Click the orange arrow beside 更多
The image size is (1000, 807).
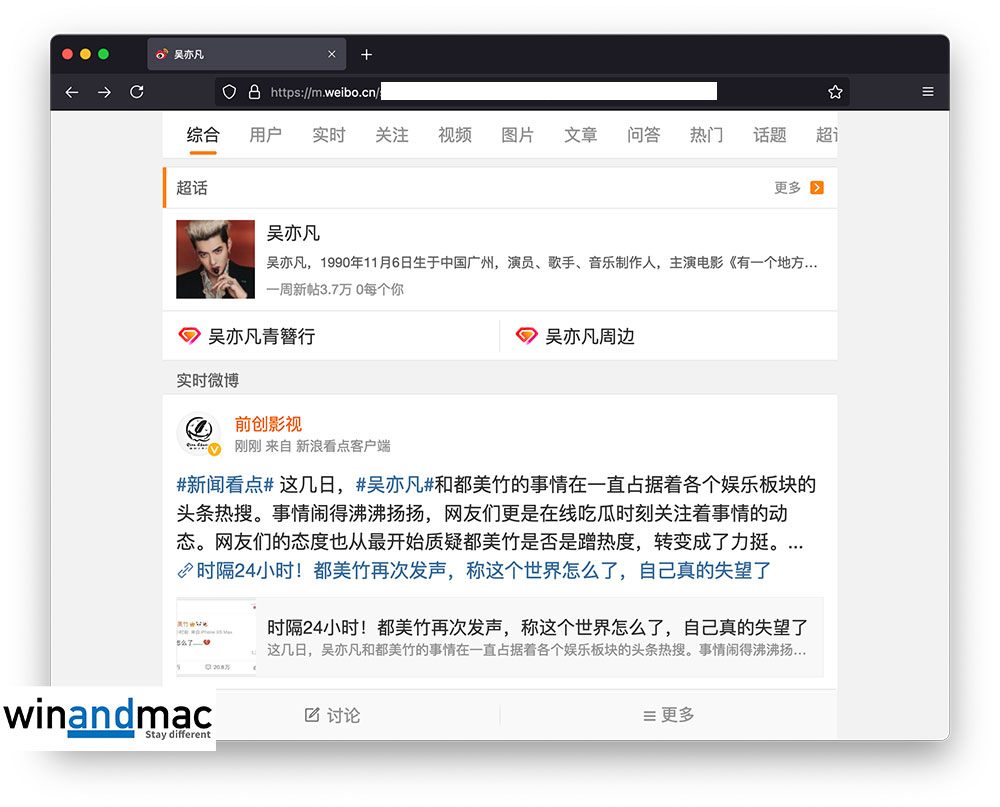tap(817, 188)
